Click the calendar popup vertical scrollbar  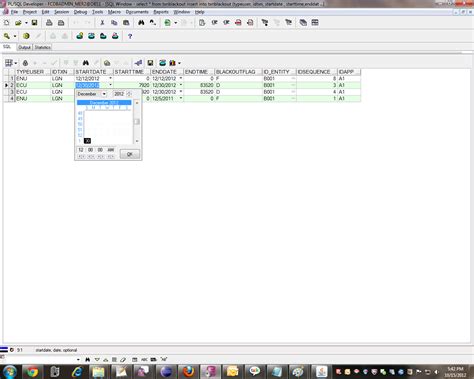[x=137, y=122]
